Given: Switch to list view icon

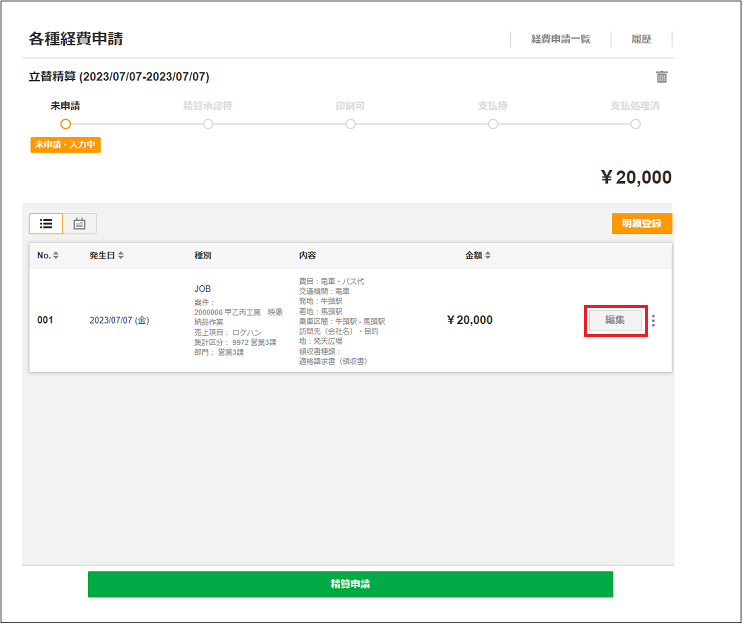Looking at the screenshot, I should pyautogui.click(x=46, y=224).
